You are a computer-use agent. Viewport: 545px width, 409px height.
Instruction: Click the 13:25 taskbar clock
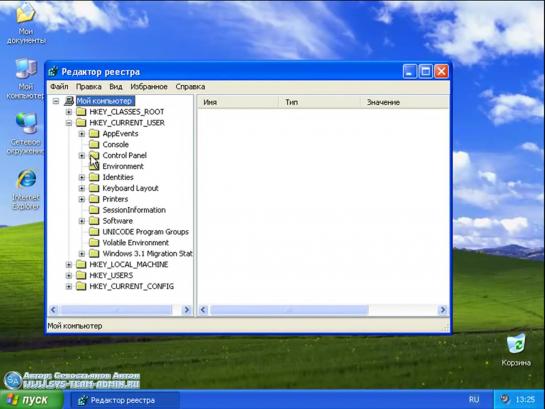point(525,400)
